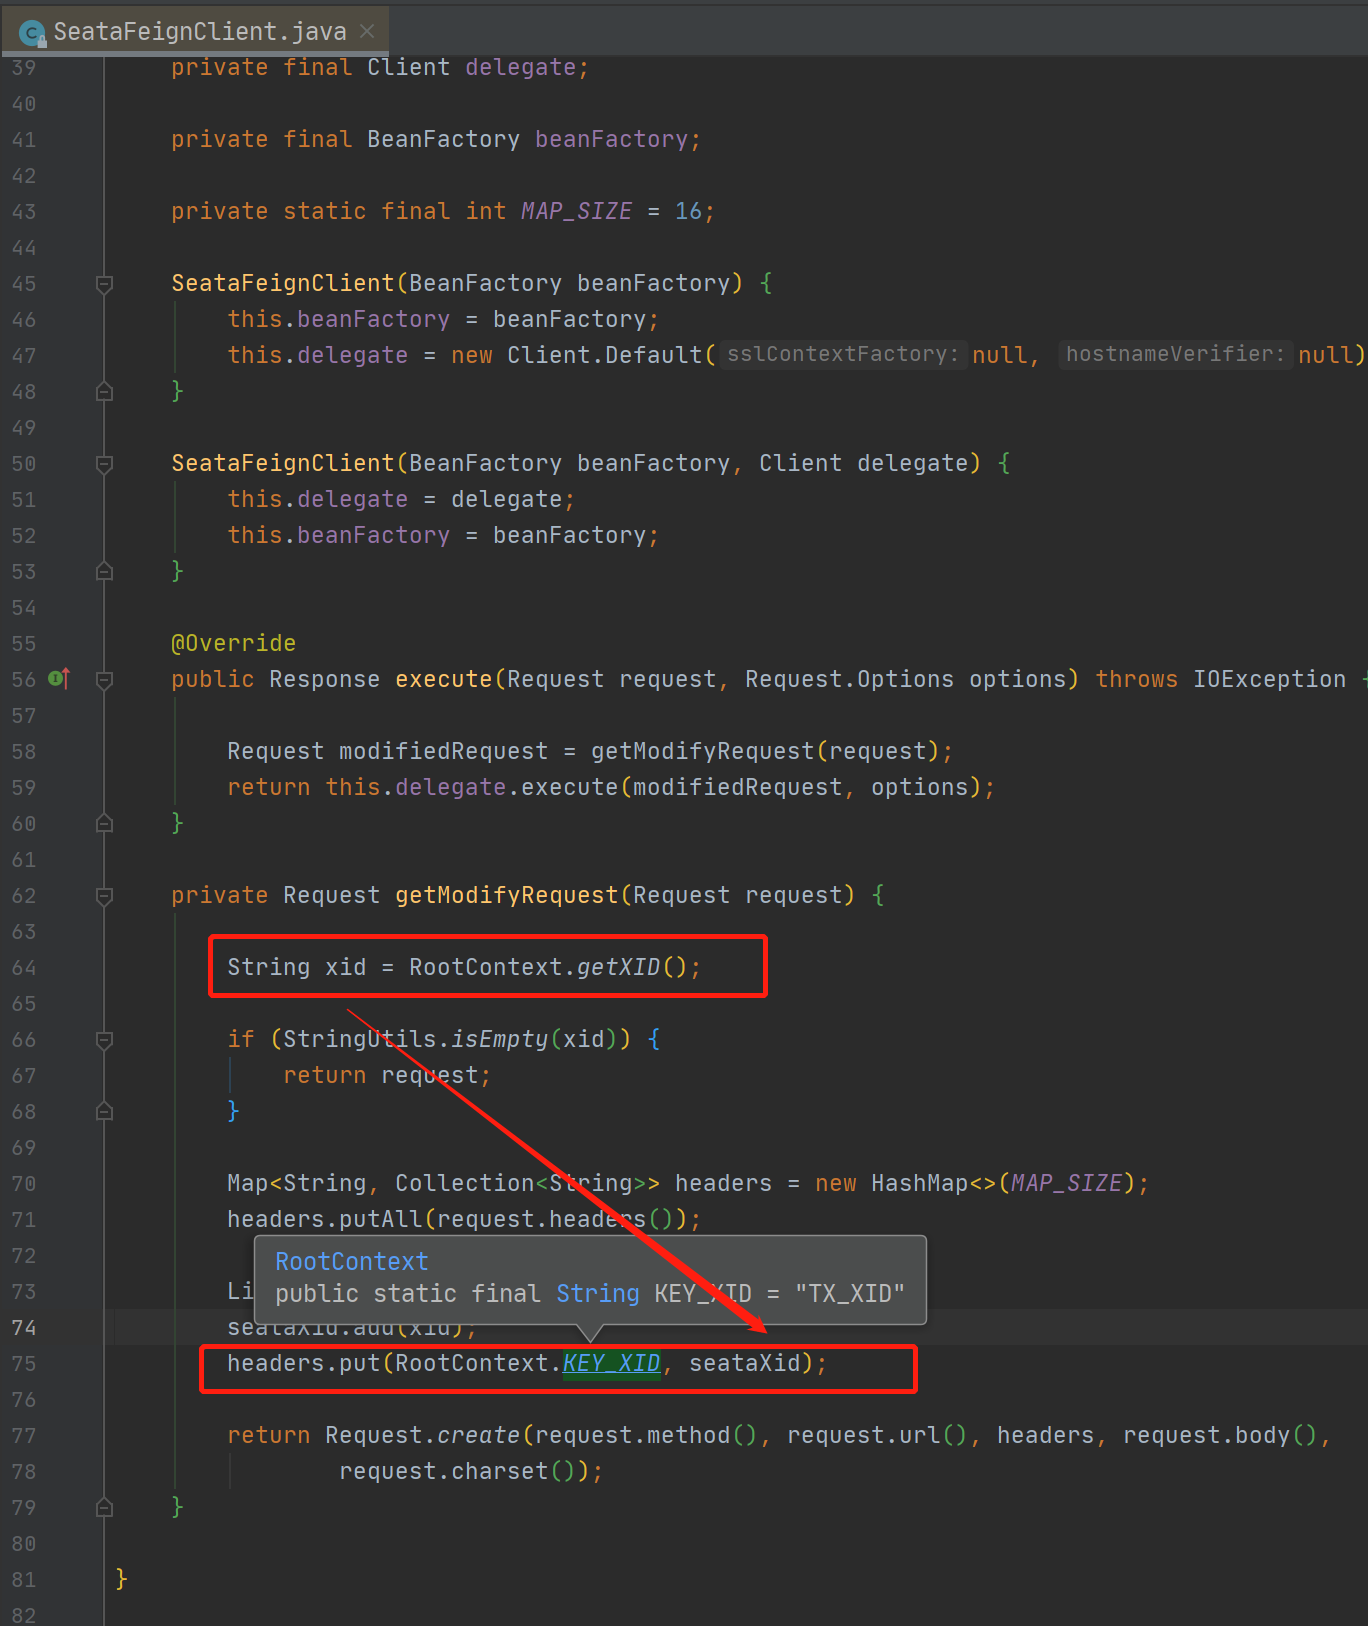Click isEmpty on line 66
This screenshot has height=1626, width=1368.
499,1039
